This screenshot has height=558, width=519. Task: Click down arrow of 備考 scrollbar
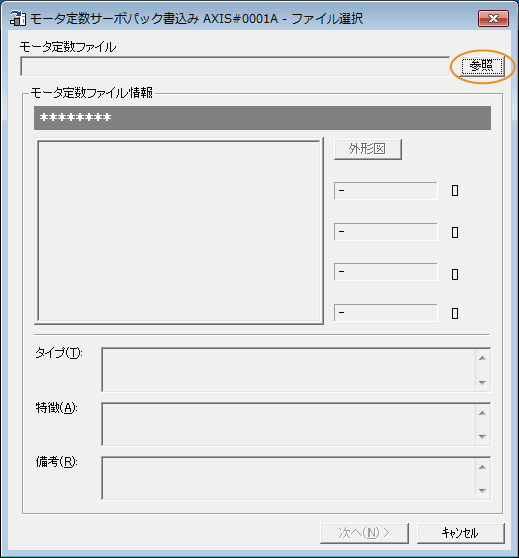pyautogui.click(x=482, y=491)
